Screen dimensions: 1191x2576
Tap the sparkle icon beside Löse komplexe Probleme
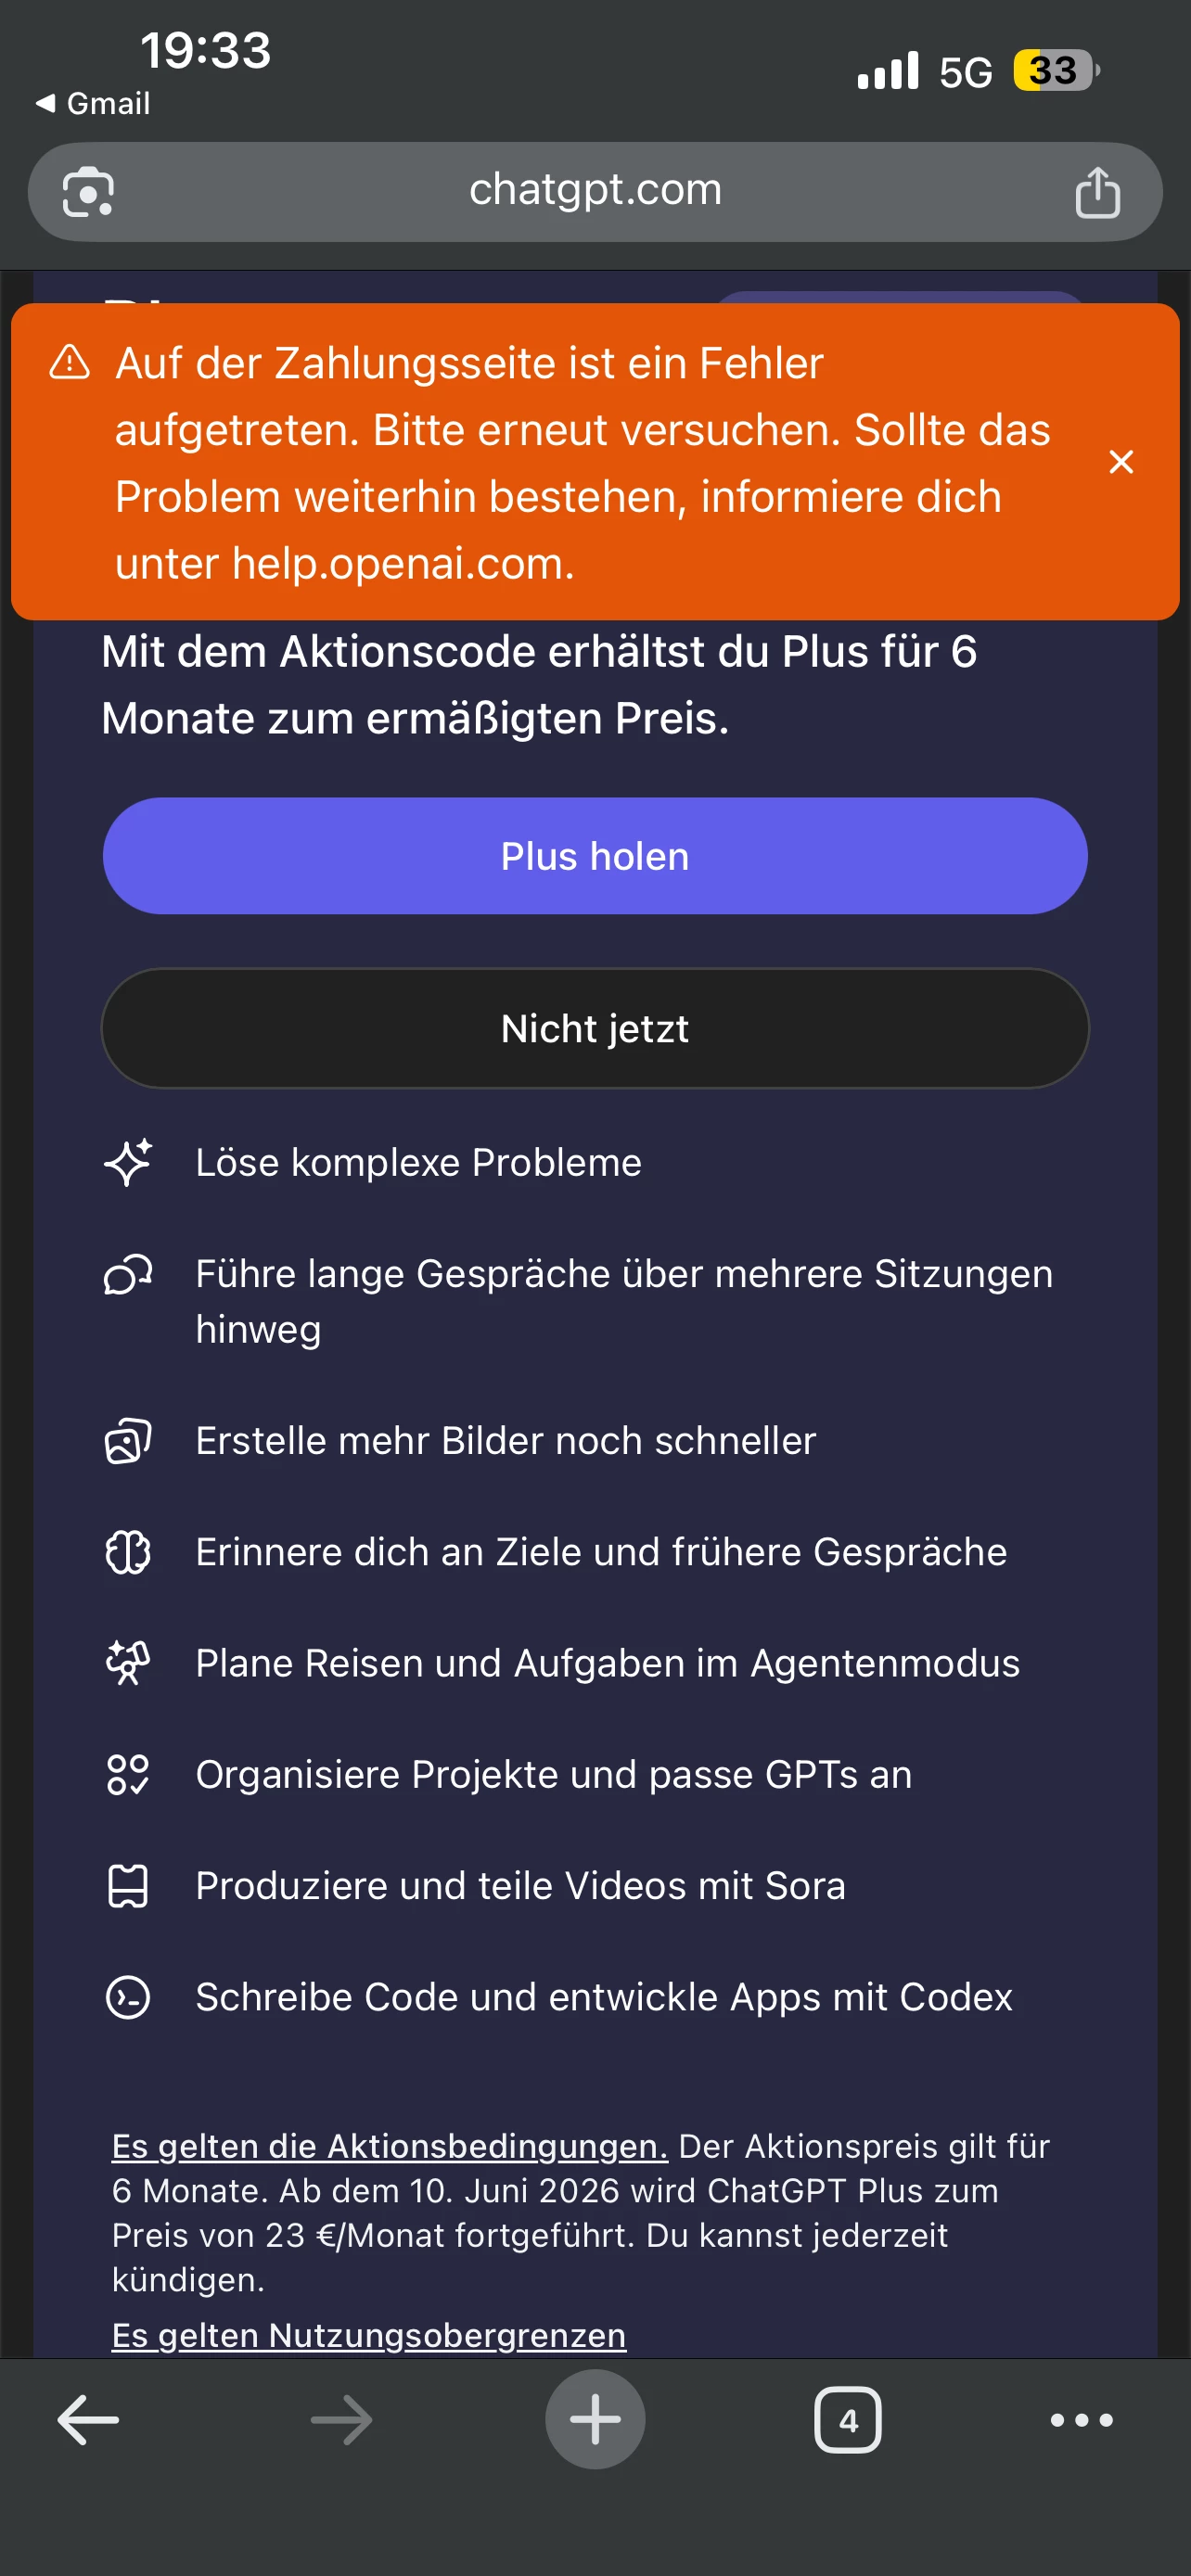(x=128, y=1162)
